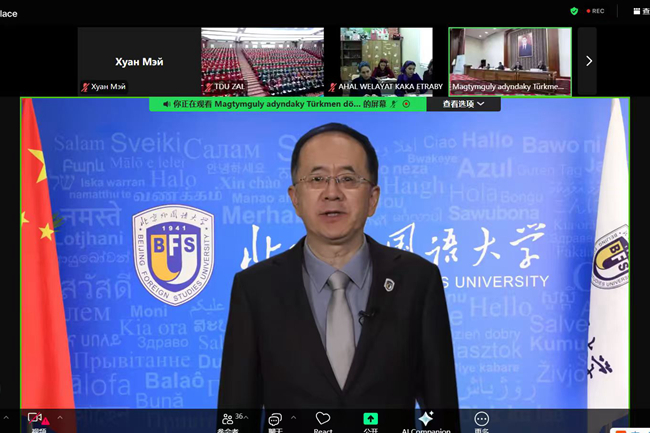This screenshot has width=650, height=433.
Task: Open the participants panel icon
Action: click(x=228, y=418)
